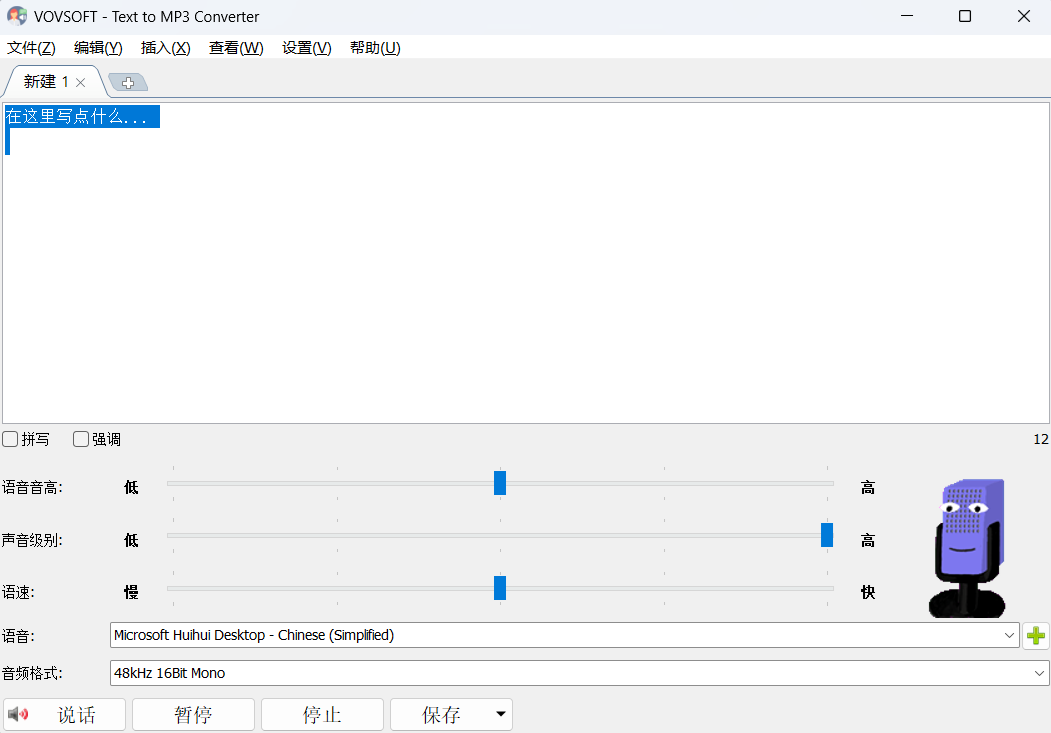Enable the 强调 checkbox
Viewport: 1051px width, 733px height.
point(81,439)
